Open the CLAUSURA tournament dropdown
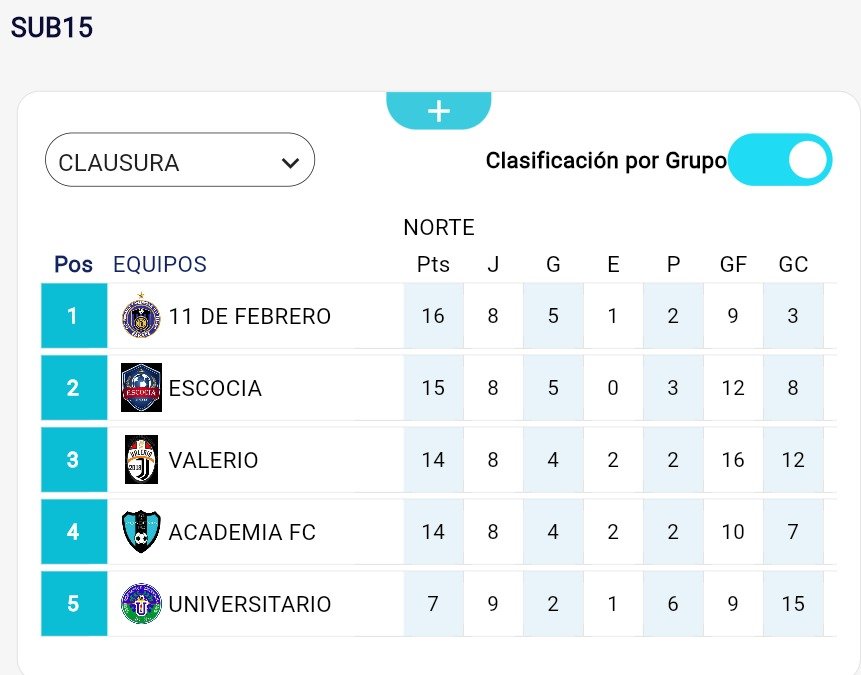The width and height of the screenshot is (861, 675). [x=180, y=162]
